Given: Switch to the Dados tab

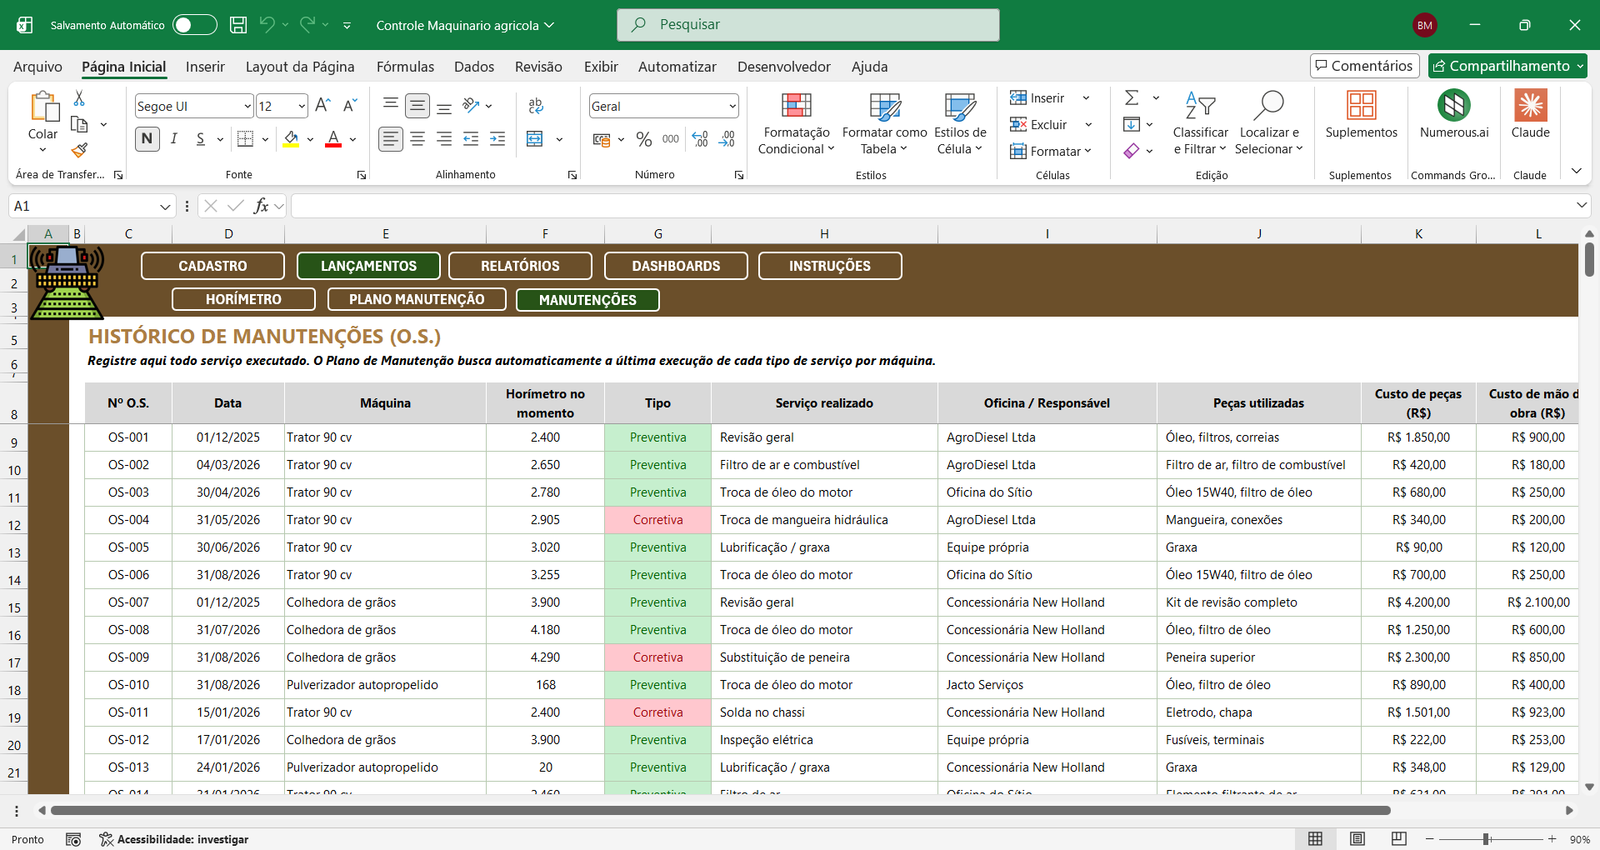Looking at the screenshot, I should coord(474,67).
